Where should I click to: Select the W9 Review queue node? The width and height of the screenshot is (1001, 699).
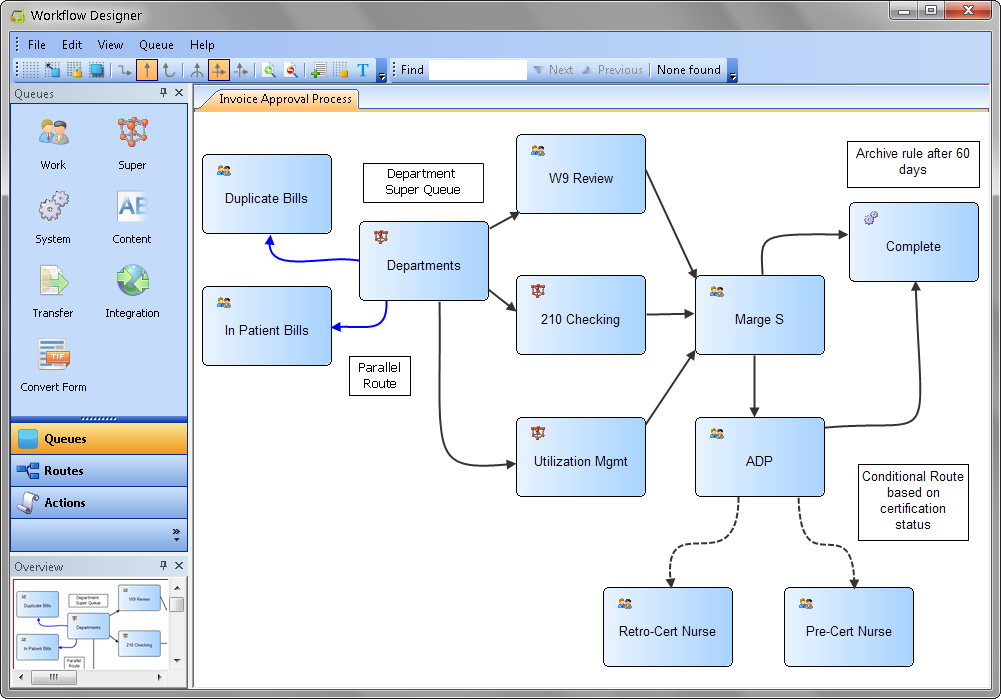point(581,174)
